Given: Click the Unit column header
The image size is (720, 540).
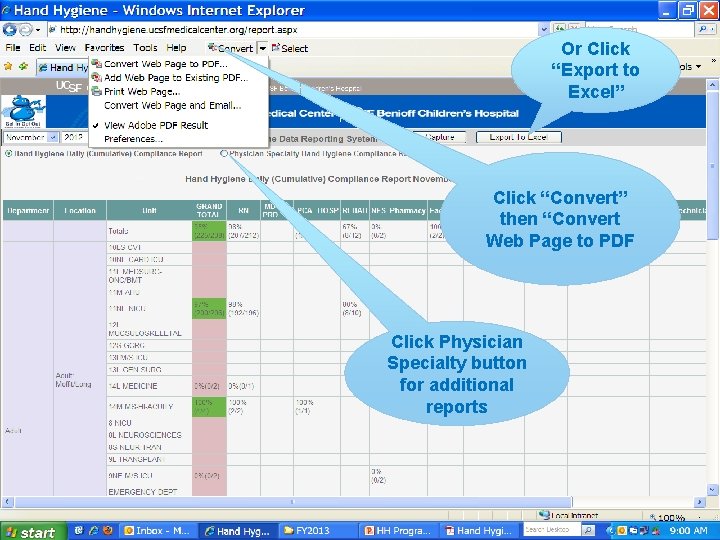Looking at the screenshot, I should click(x=149, y=211).
